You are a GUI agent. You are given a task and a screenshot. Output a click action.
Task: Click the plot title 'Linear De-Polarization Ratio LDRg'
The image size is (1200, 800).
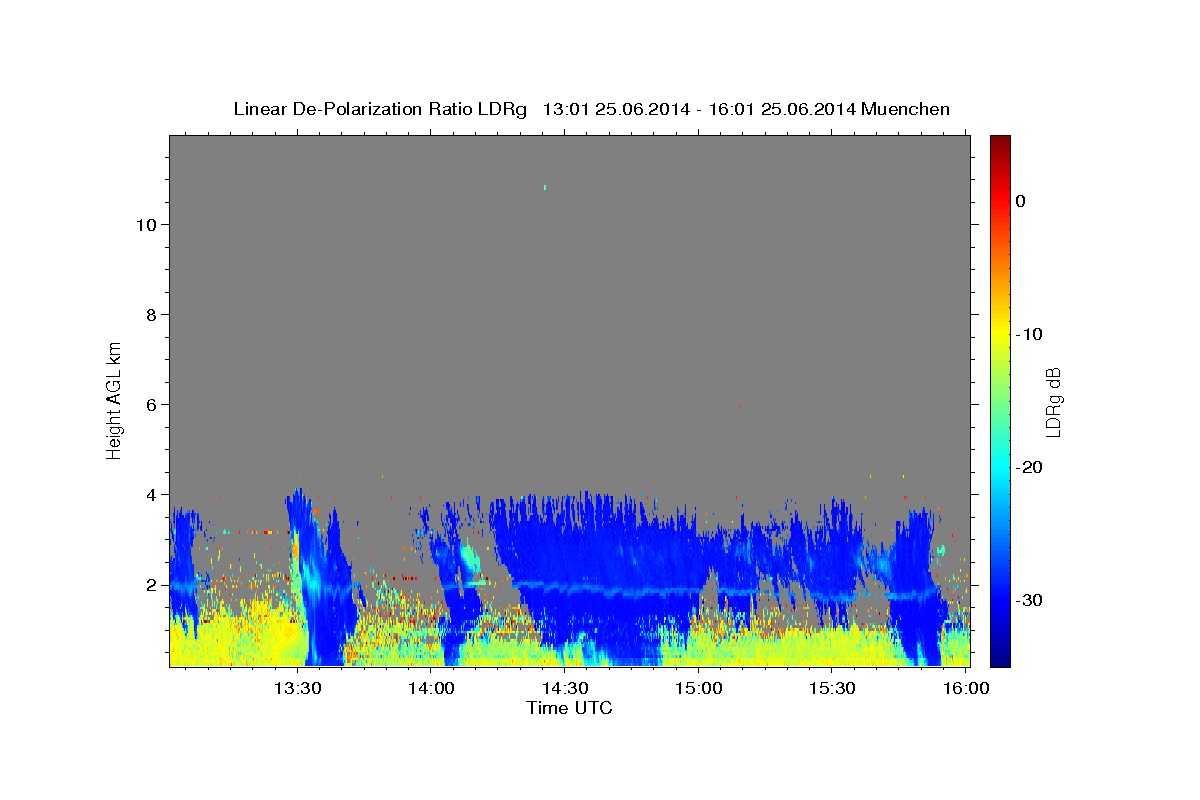(x=380, y=109)
